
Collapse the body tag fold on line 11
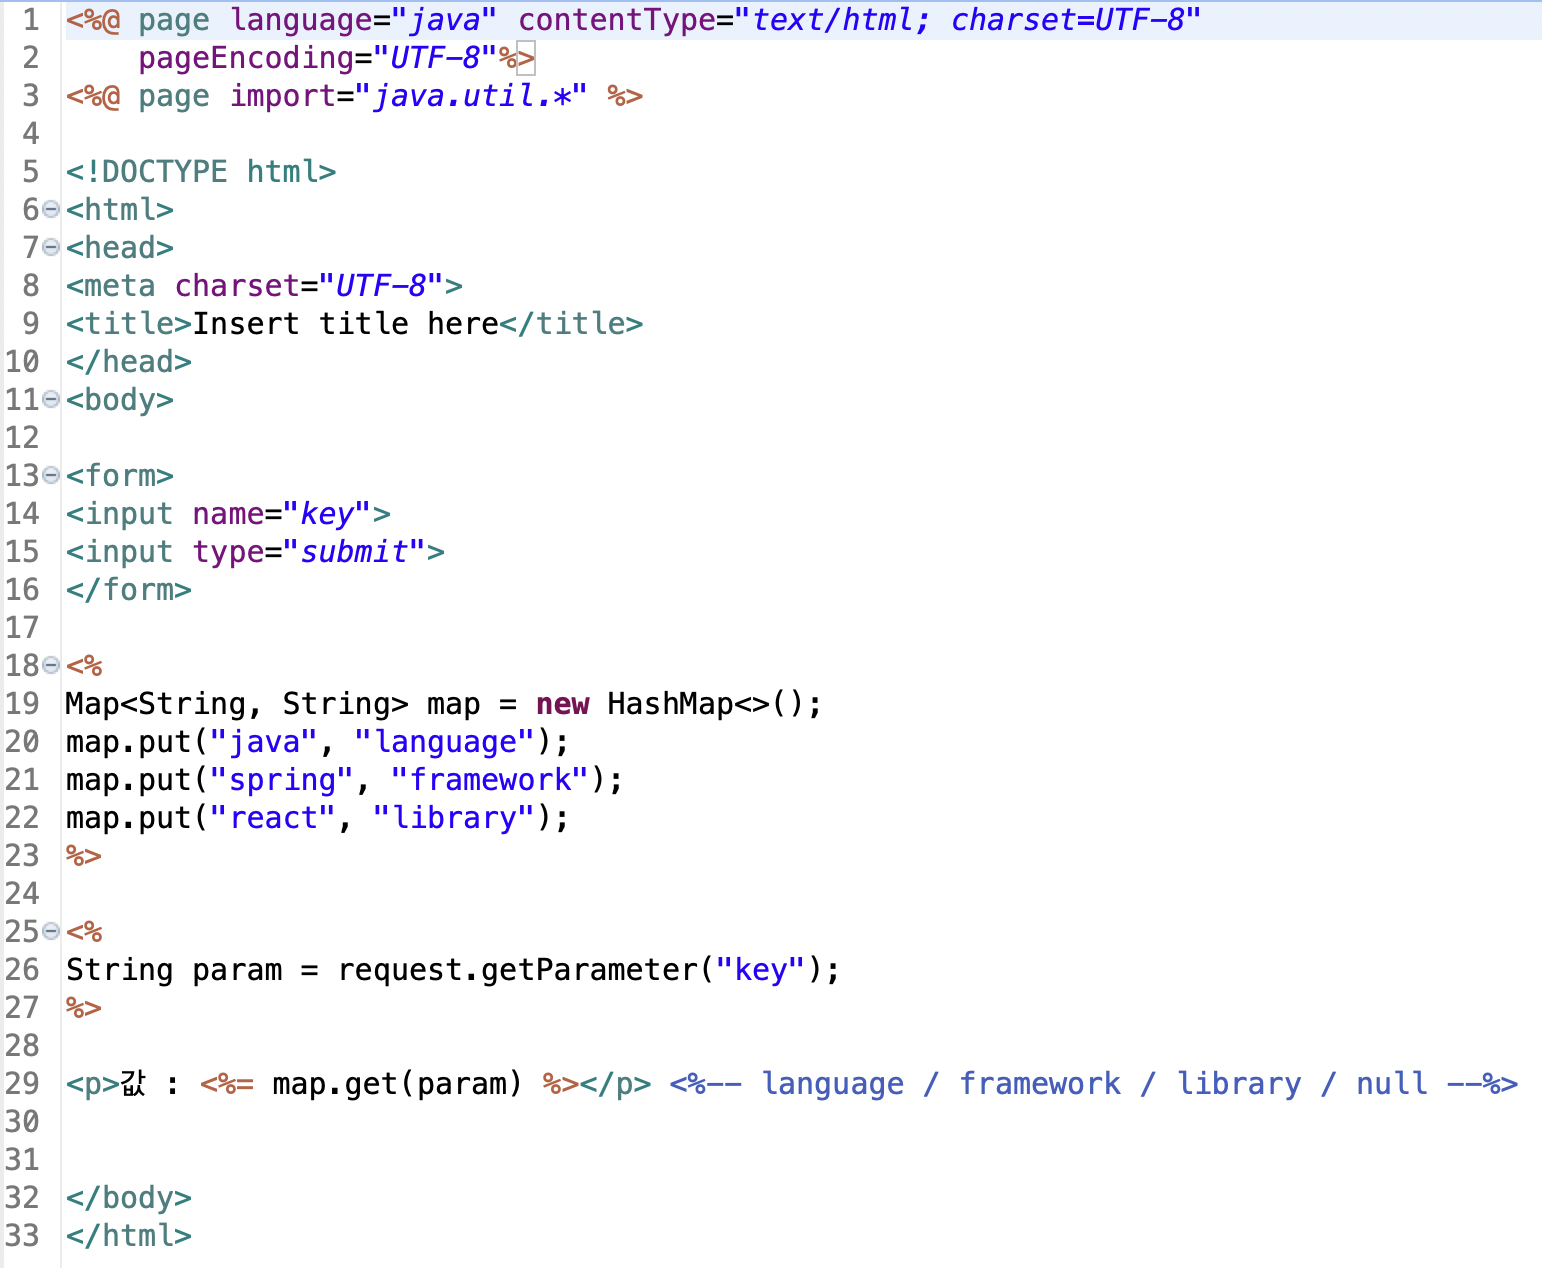51,399
